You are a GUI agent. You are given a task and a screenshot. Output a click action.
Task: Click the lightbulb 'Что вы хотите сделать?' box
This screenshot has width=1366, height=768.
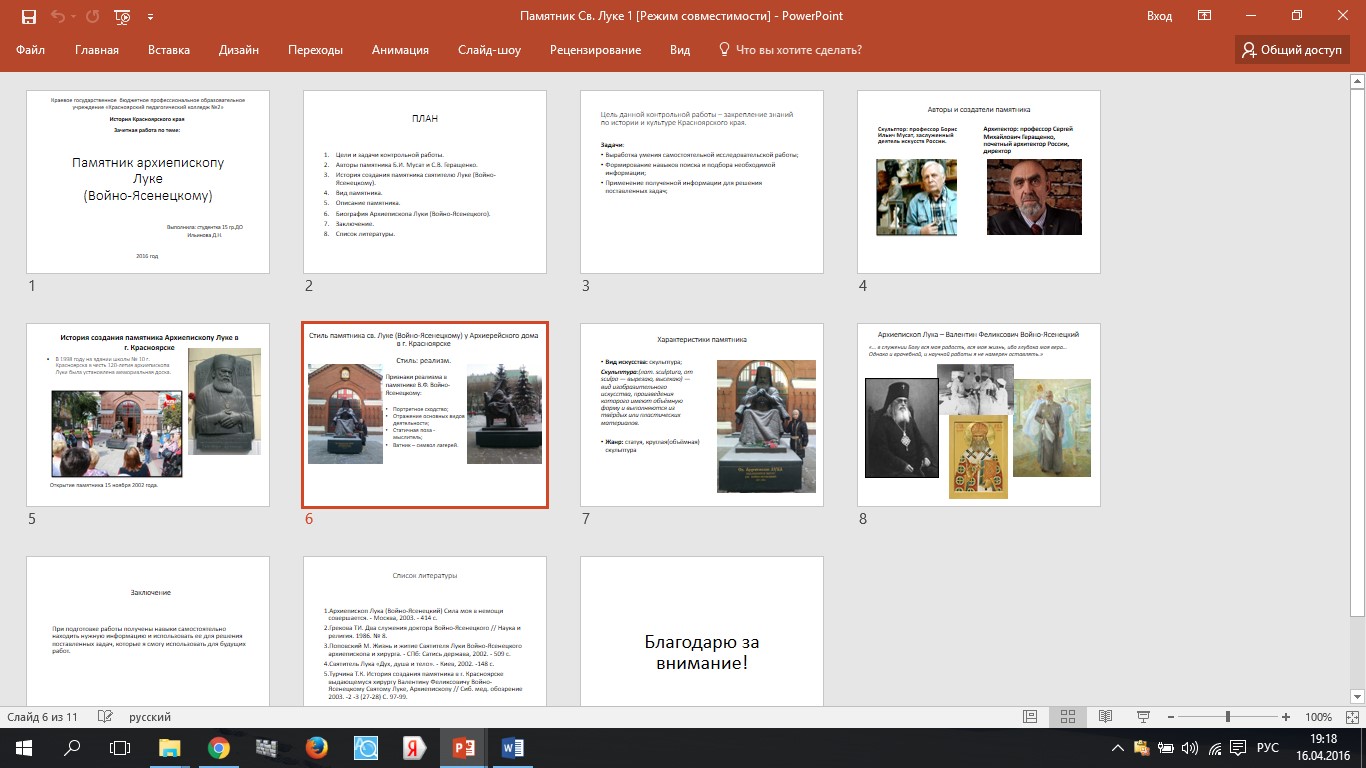click(790, 50)
